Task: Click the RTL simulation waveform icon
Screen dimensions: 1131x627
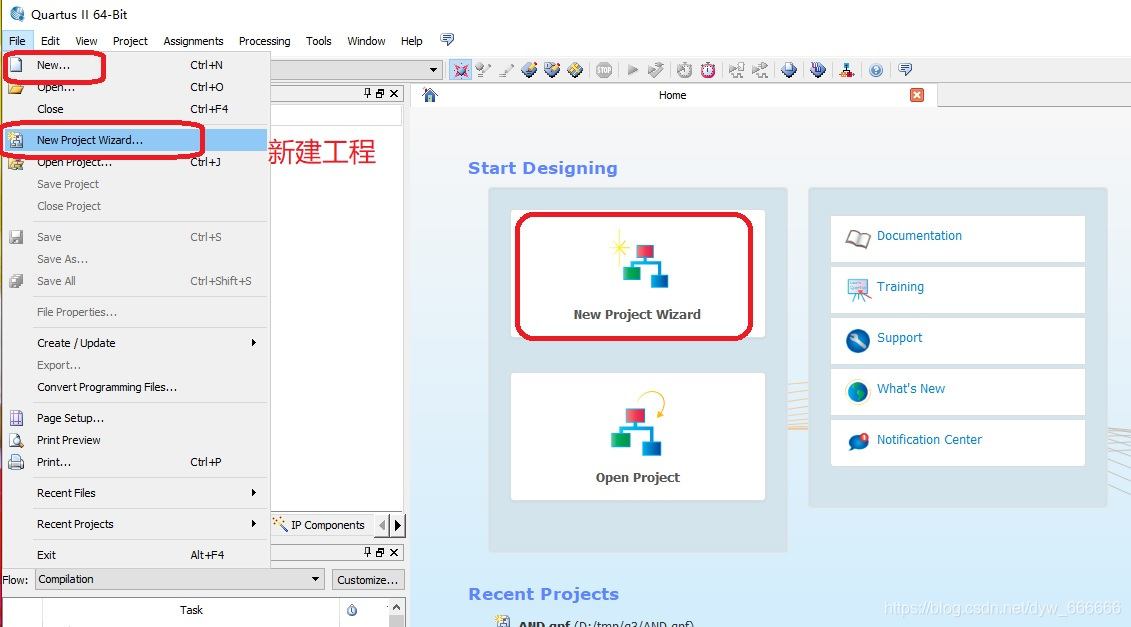Action: point(736,70)
